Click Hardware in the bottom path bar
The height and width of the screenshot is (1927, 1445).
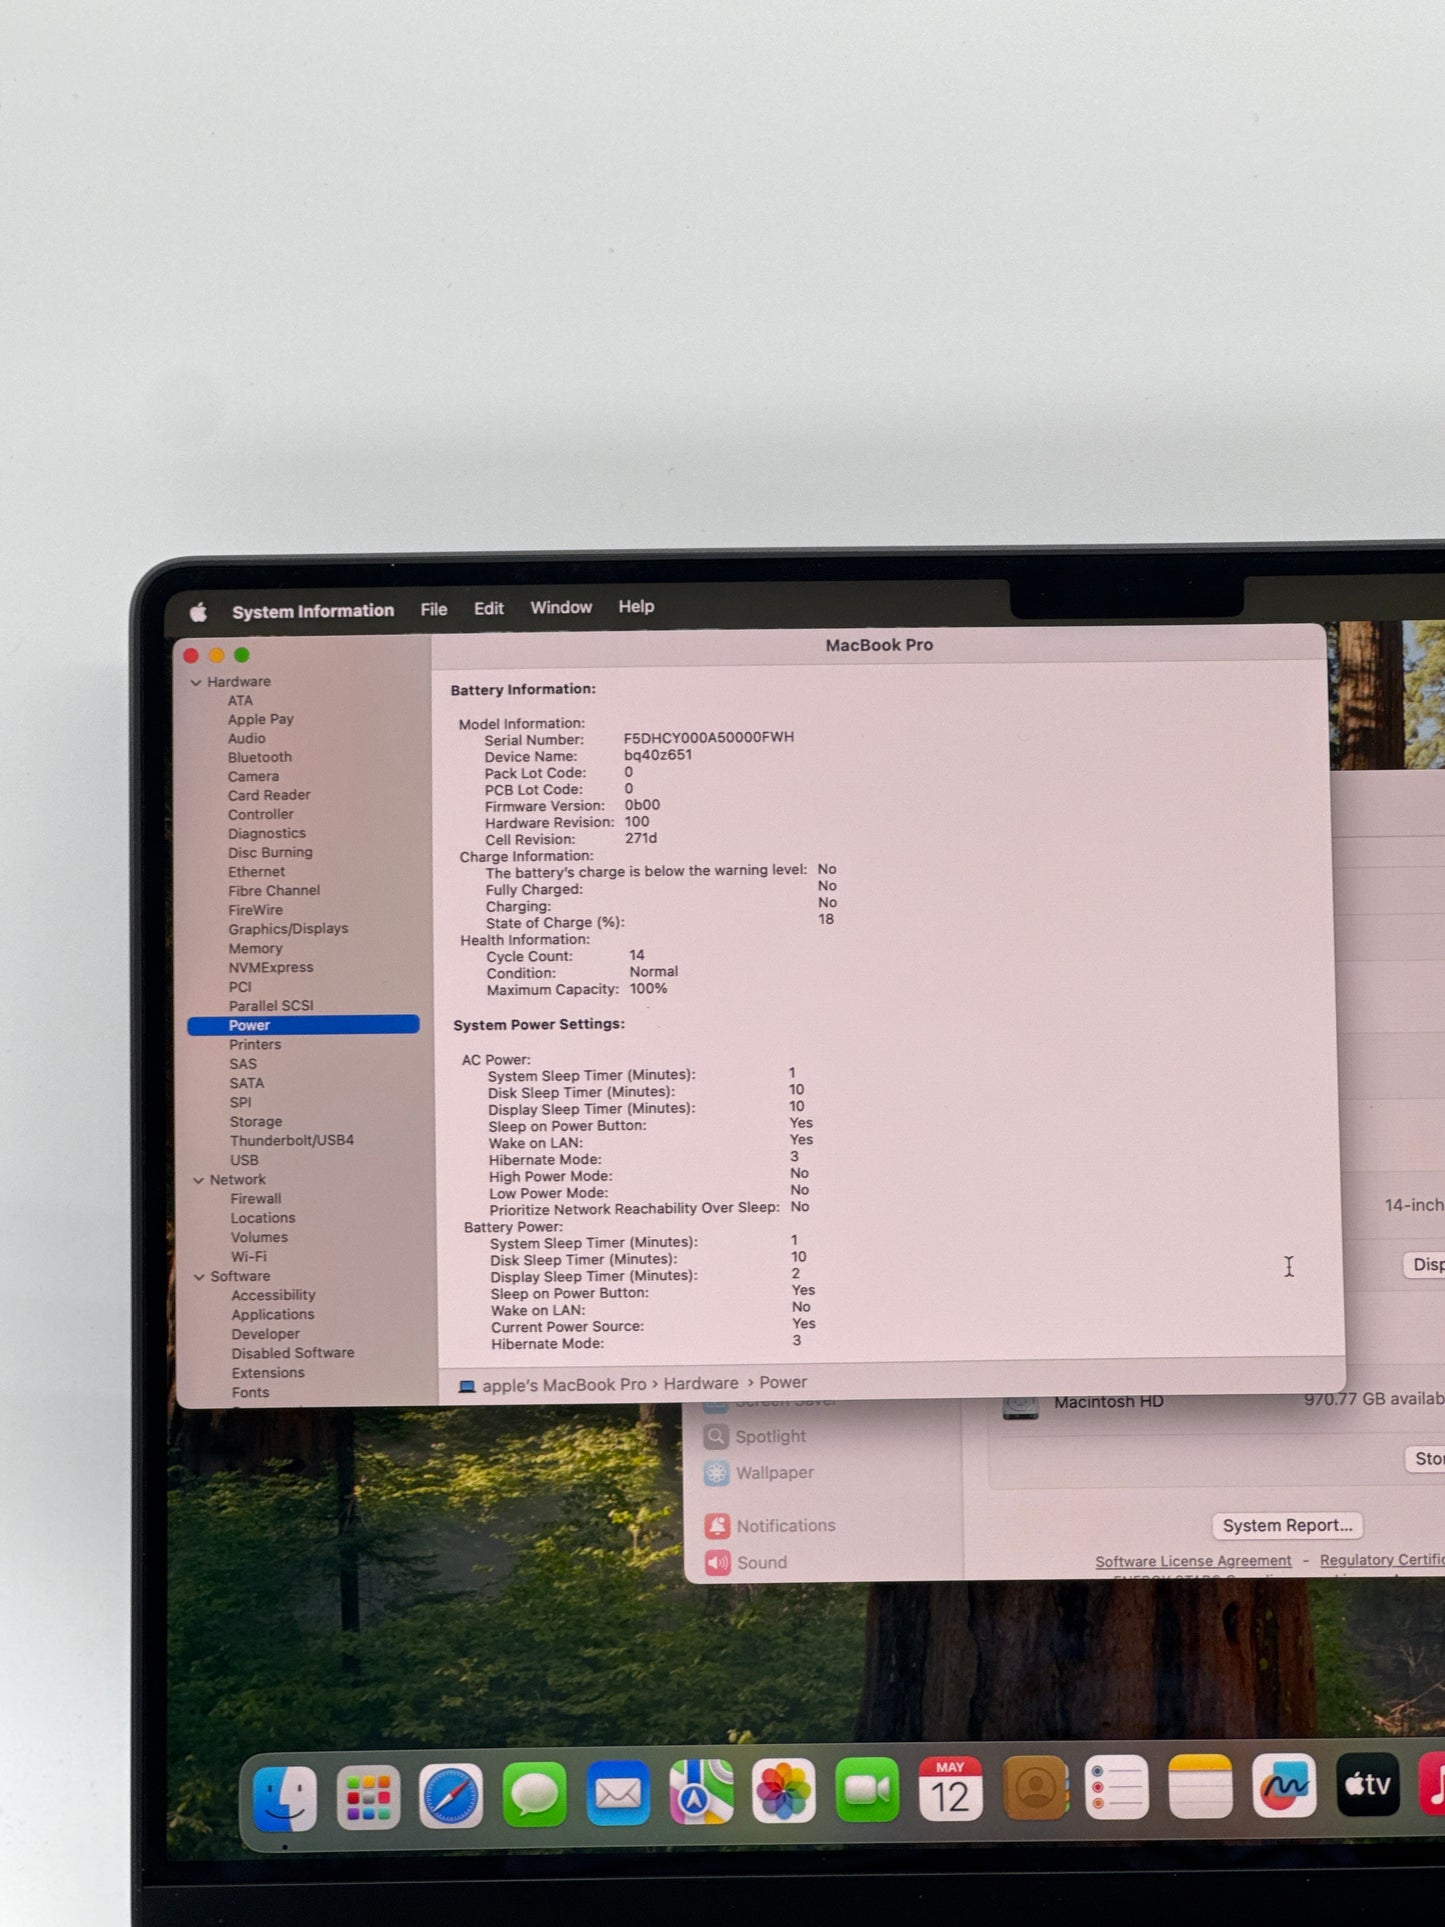(701, 1383)
